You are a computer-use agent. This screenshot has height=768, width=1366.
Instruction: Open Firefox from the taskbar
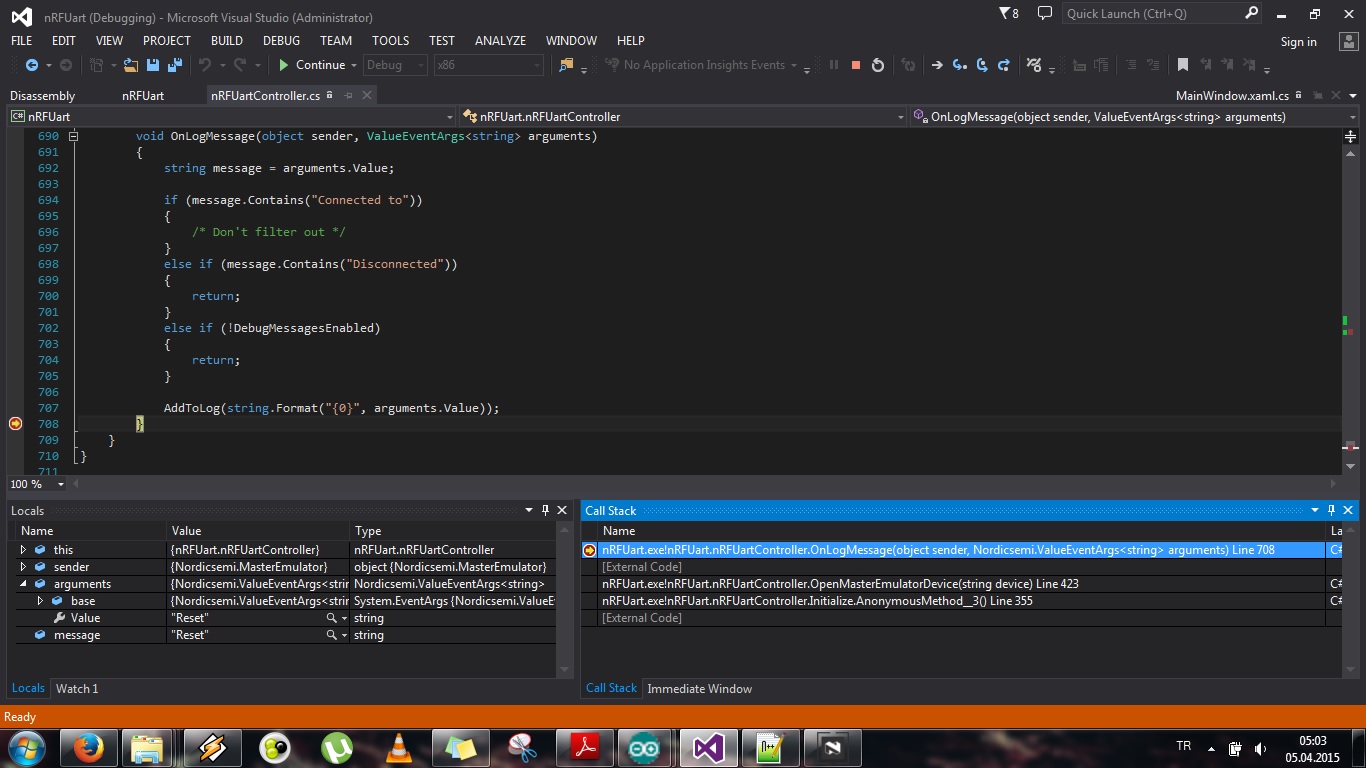(x=88, y=747)
